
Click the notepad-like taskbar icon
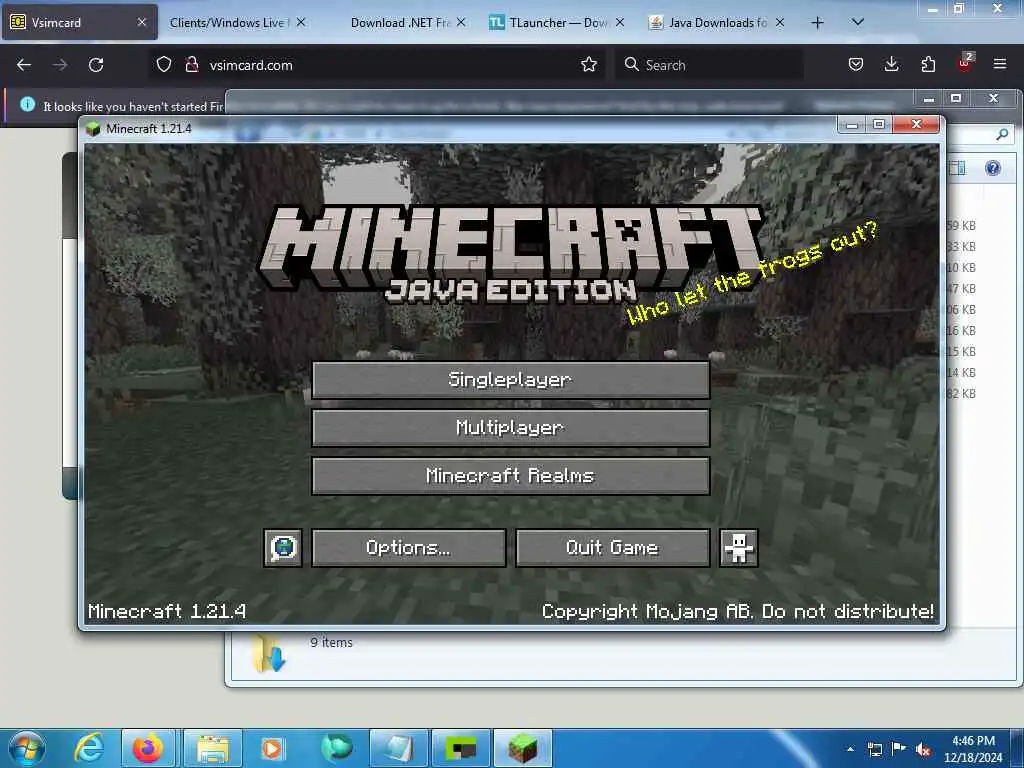[398, 748]
